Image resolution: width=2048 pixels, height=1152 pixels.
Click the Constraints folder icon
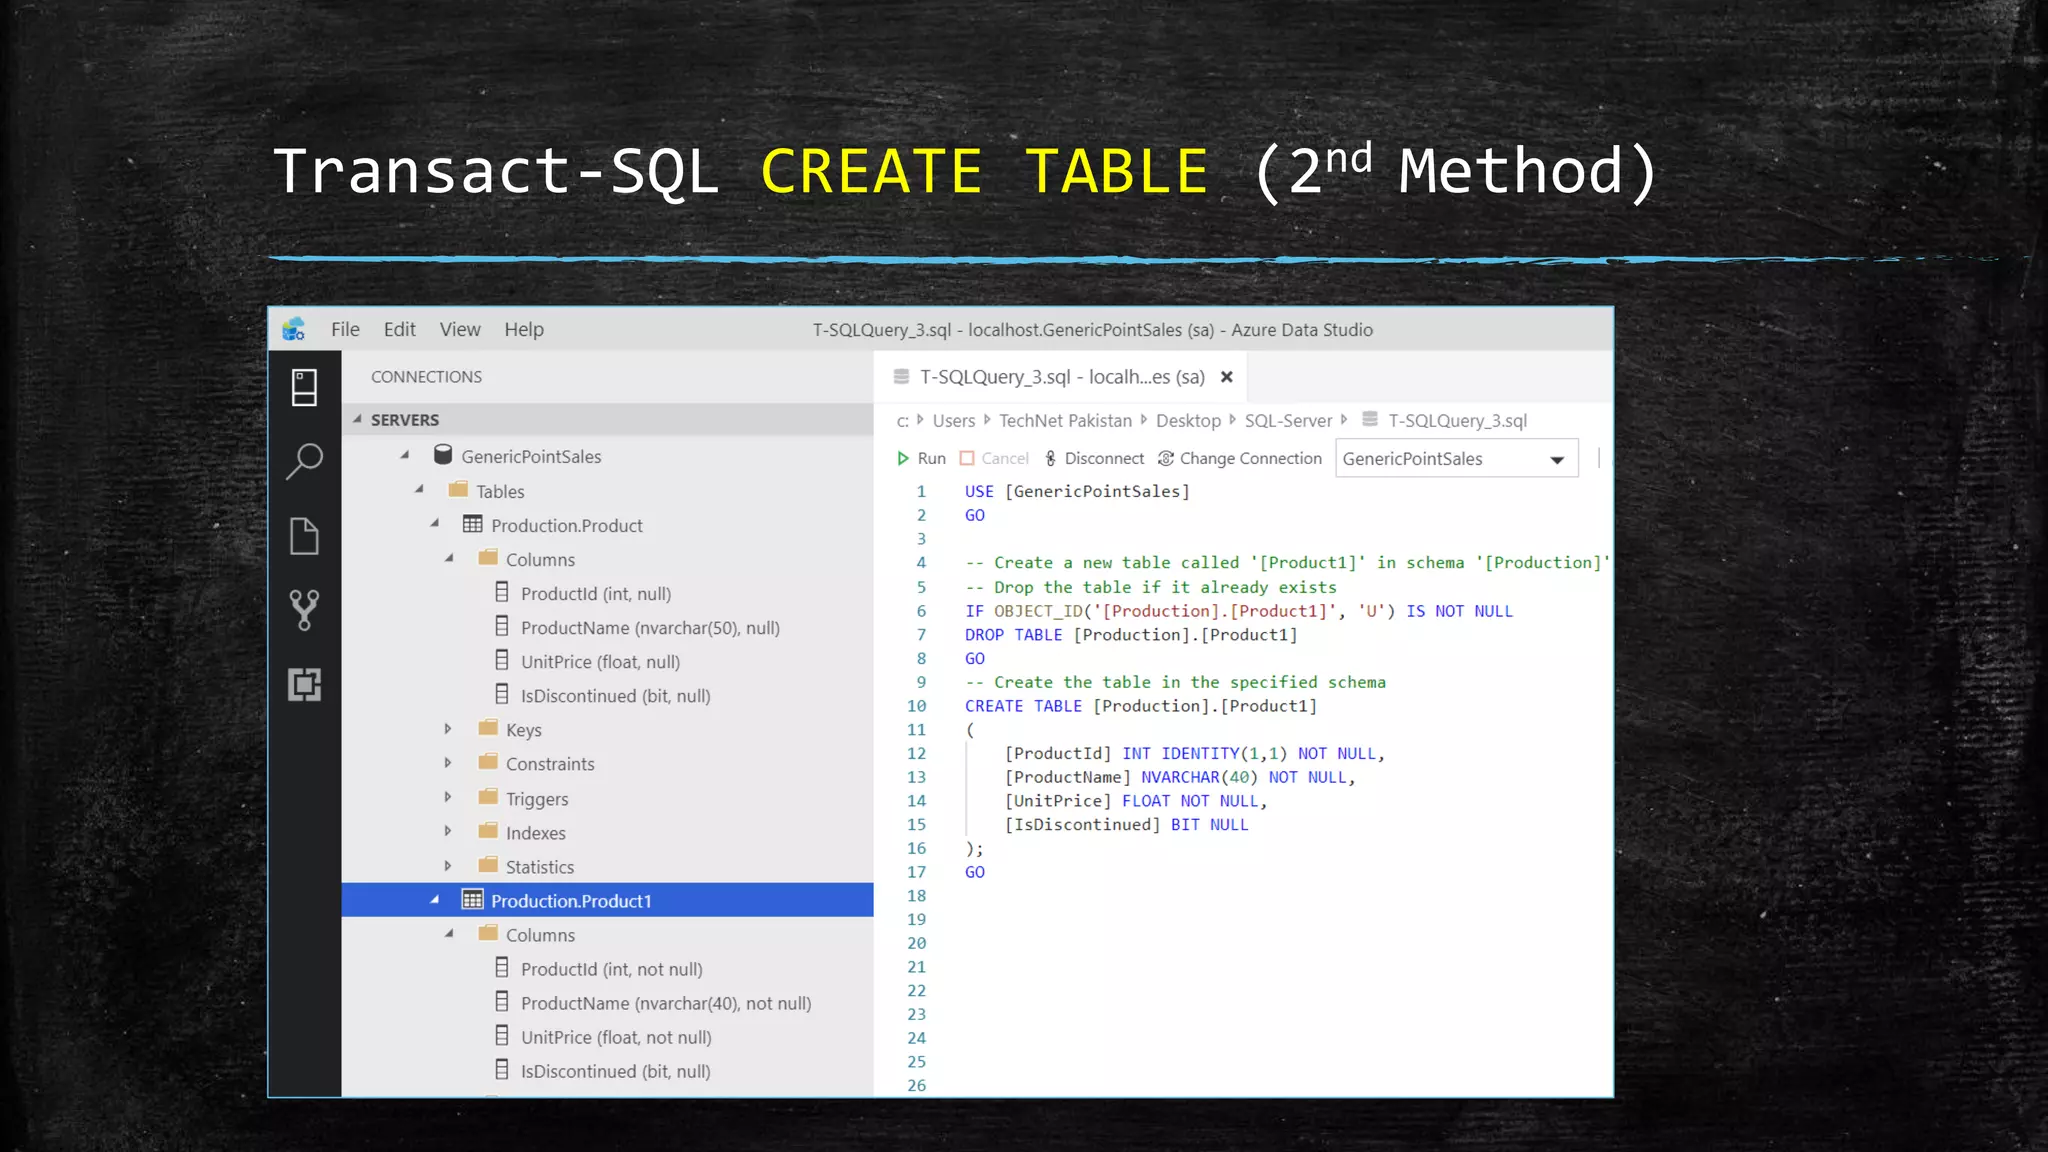488,761
